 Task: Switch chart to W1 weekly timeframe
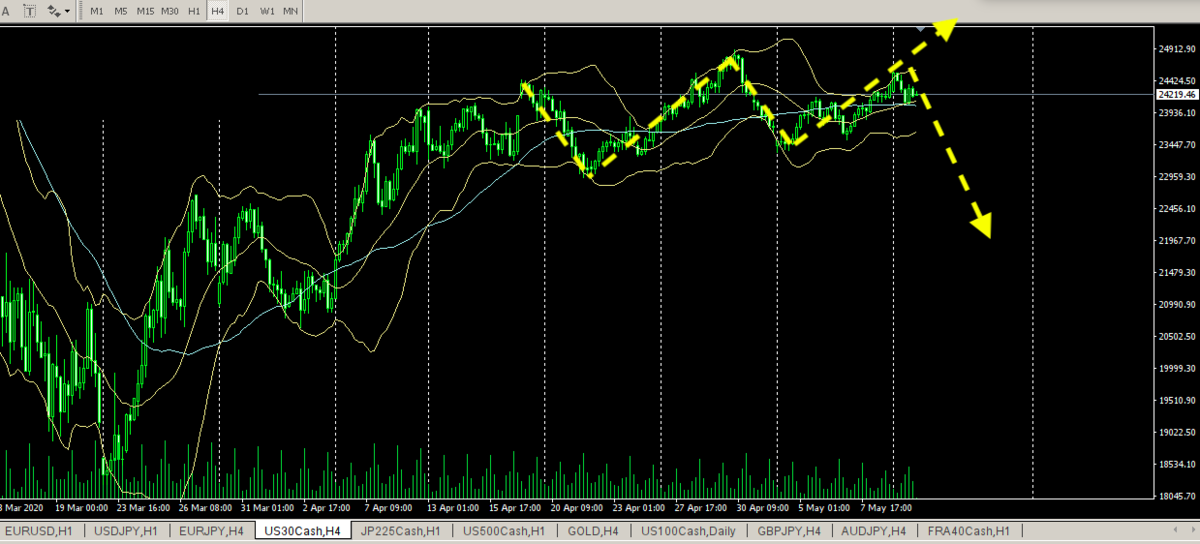[x=267, y=11]
